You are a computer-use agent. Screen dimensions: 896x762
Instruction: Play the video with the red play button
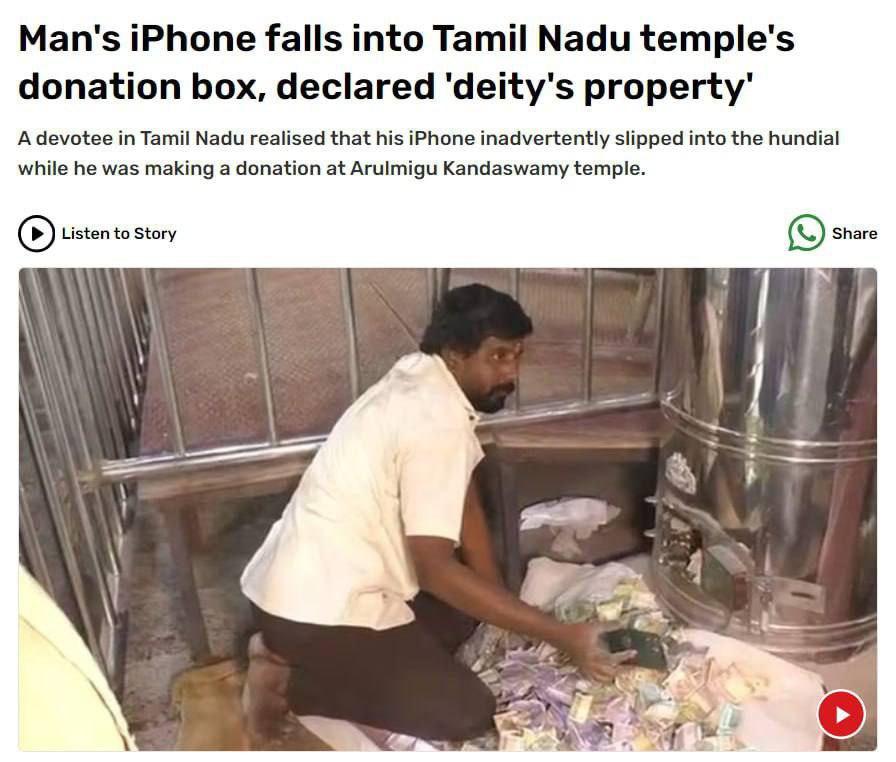pos(841,714)
